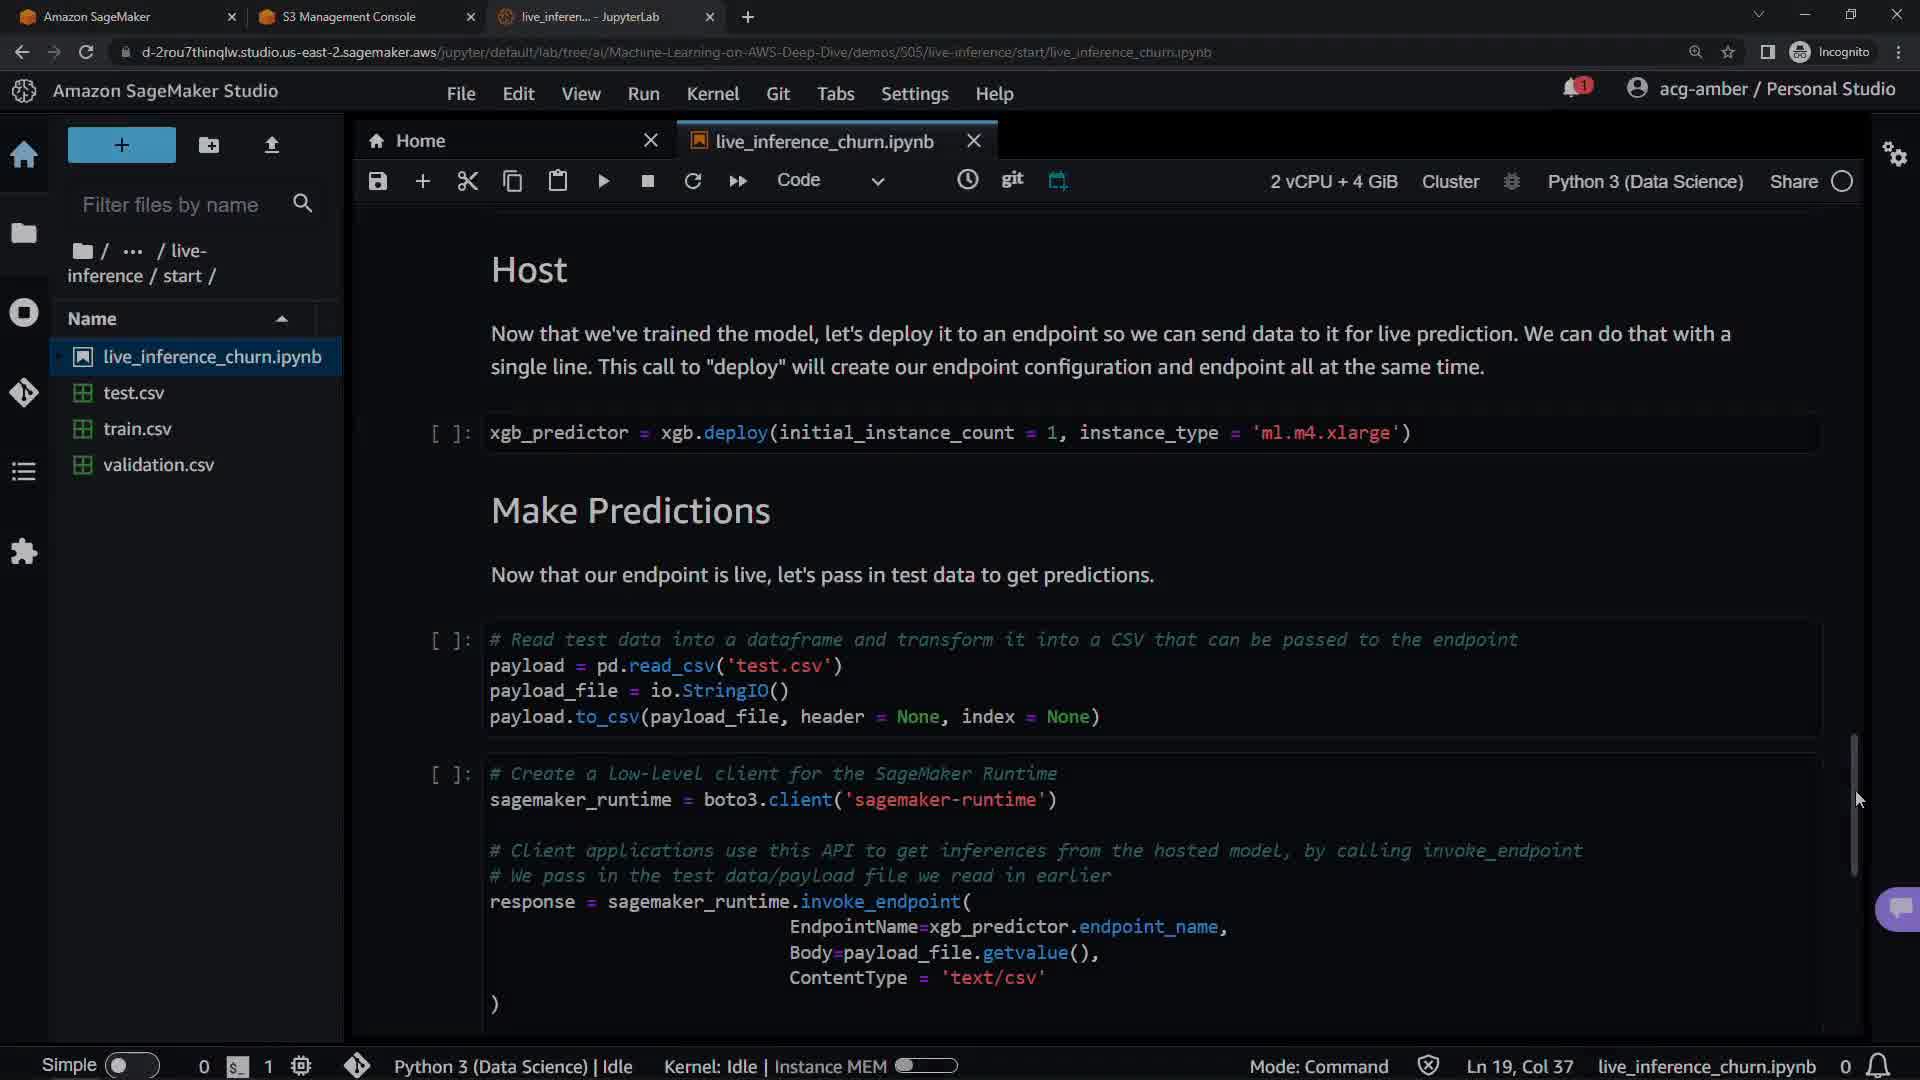Toggle the Simple interface mode switch
1920x1080 pixels.
click(131, 1066)
